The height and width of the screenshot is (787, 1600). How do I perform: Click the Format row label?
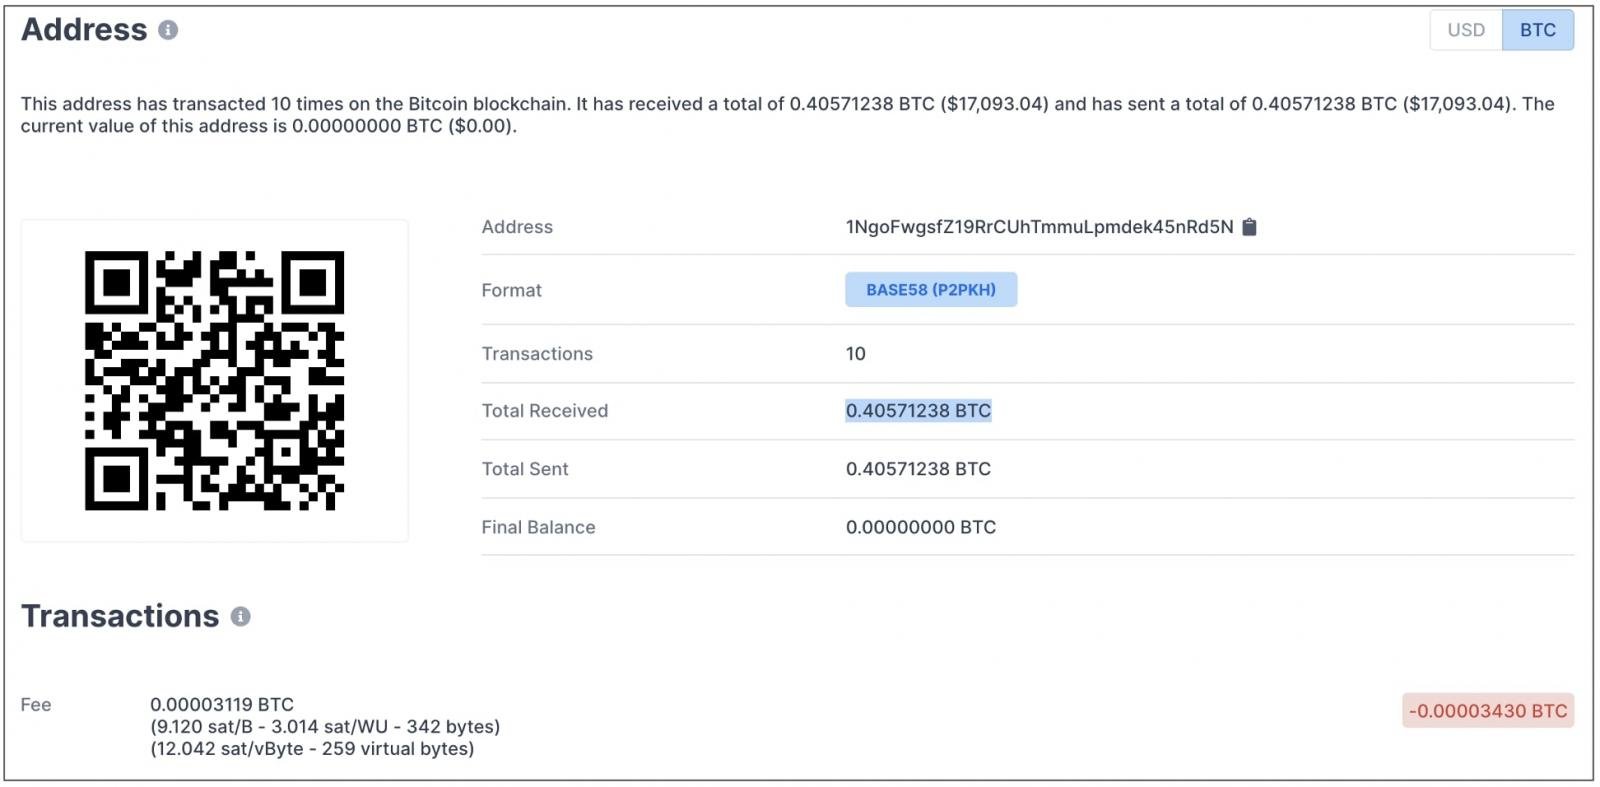(x=511, y=290)
